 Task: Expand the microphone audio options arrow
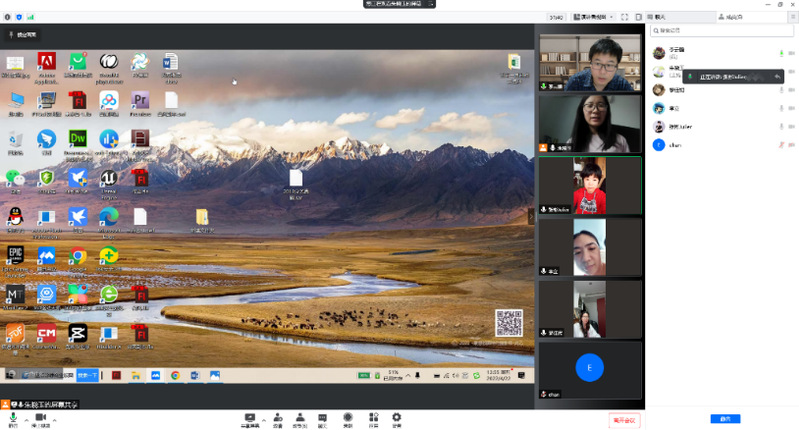coord(26,420)
